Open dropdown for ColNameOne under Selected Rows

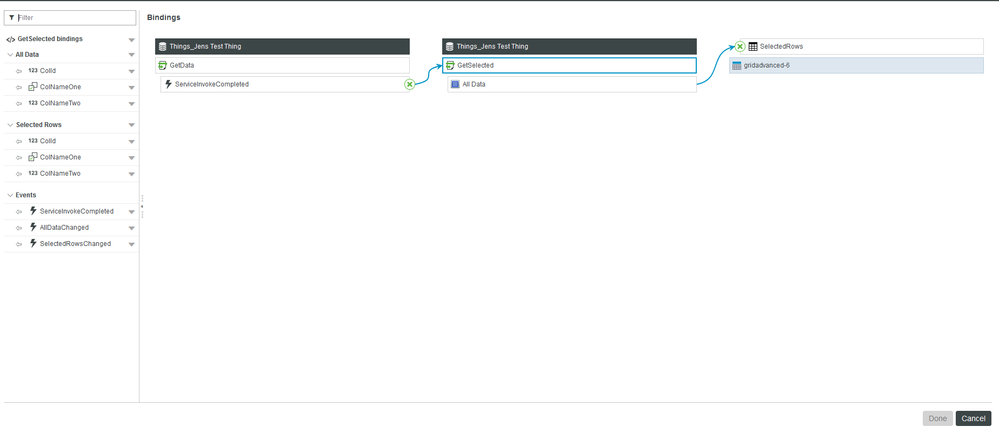131,157
